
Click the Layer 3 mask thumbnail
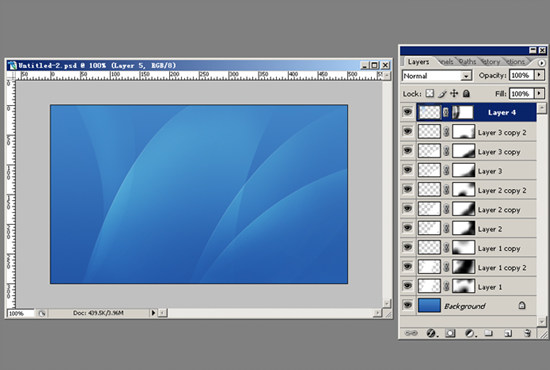coord(463,170)
